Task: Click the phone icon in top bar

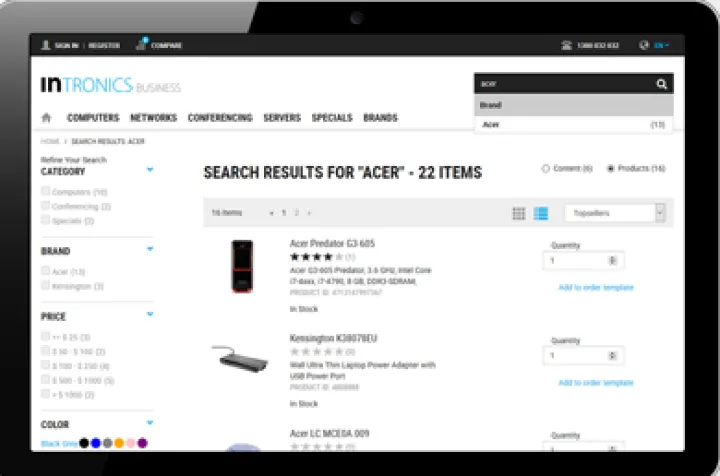Action: [567, 45]
